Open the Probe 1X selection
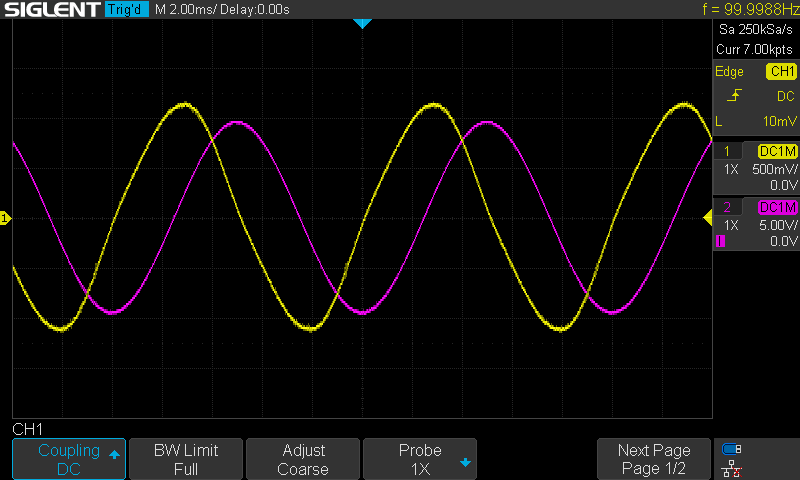800x480 pixels. click(x=420, y=459)
